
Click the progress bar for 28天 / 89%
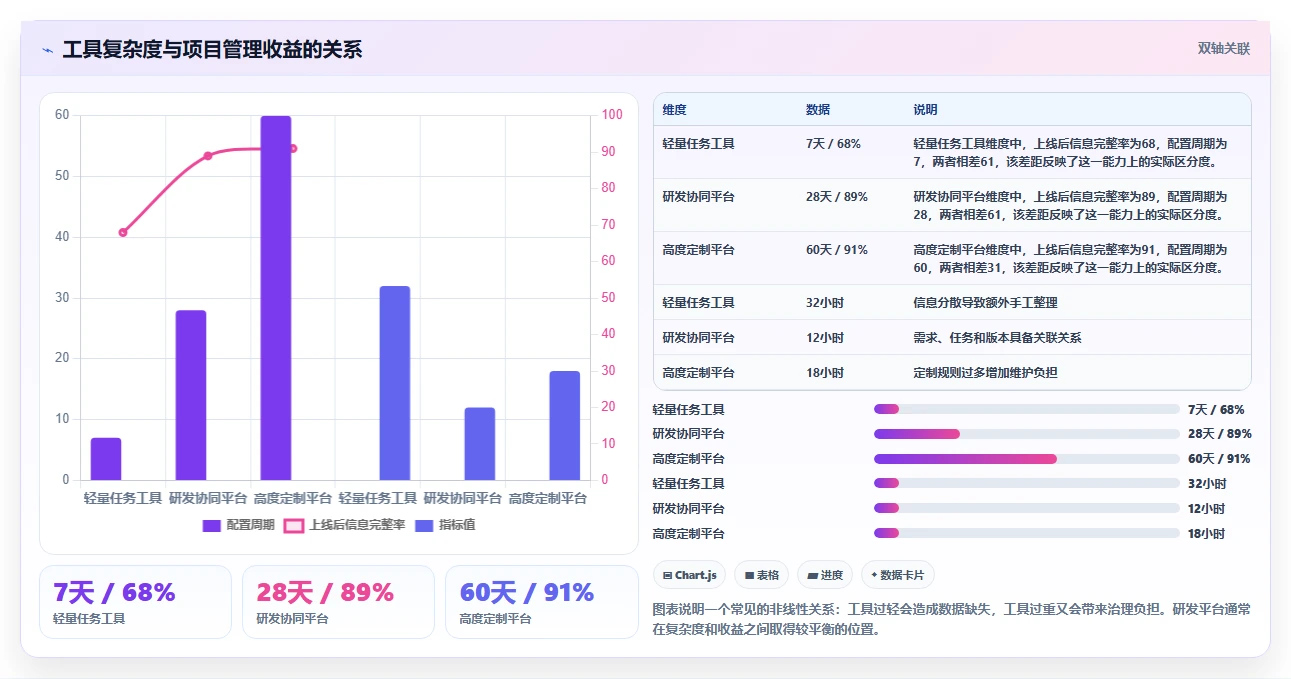coord(1027,434)
